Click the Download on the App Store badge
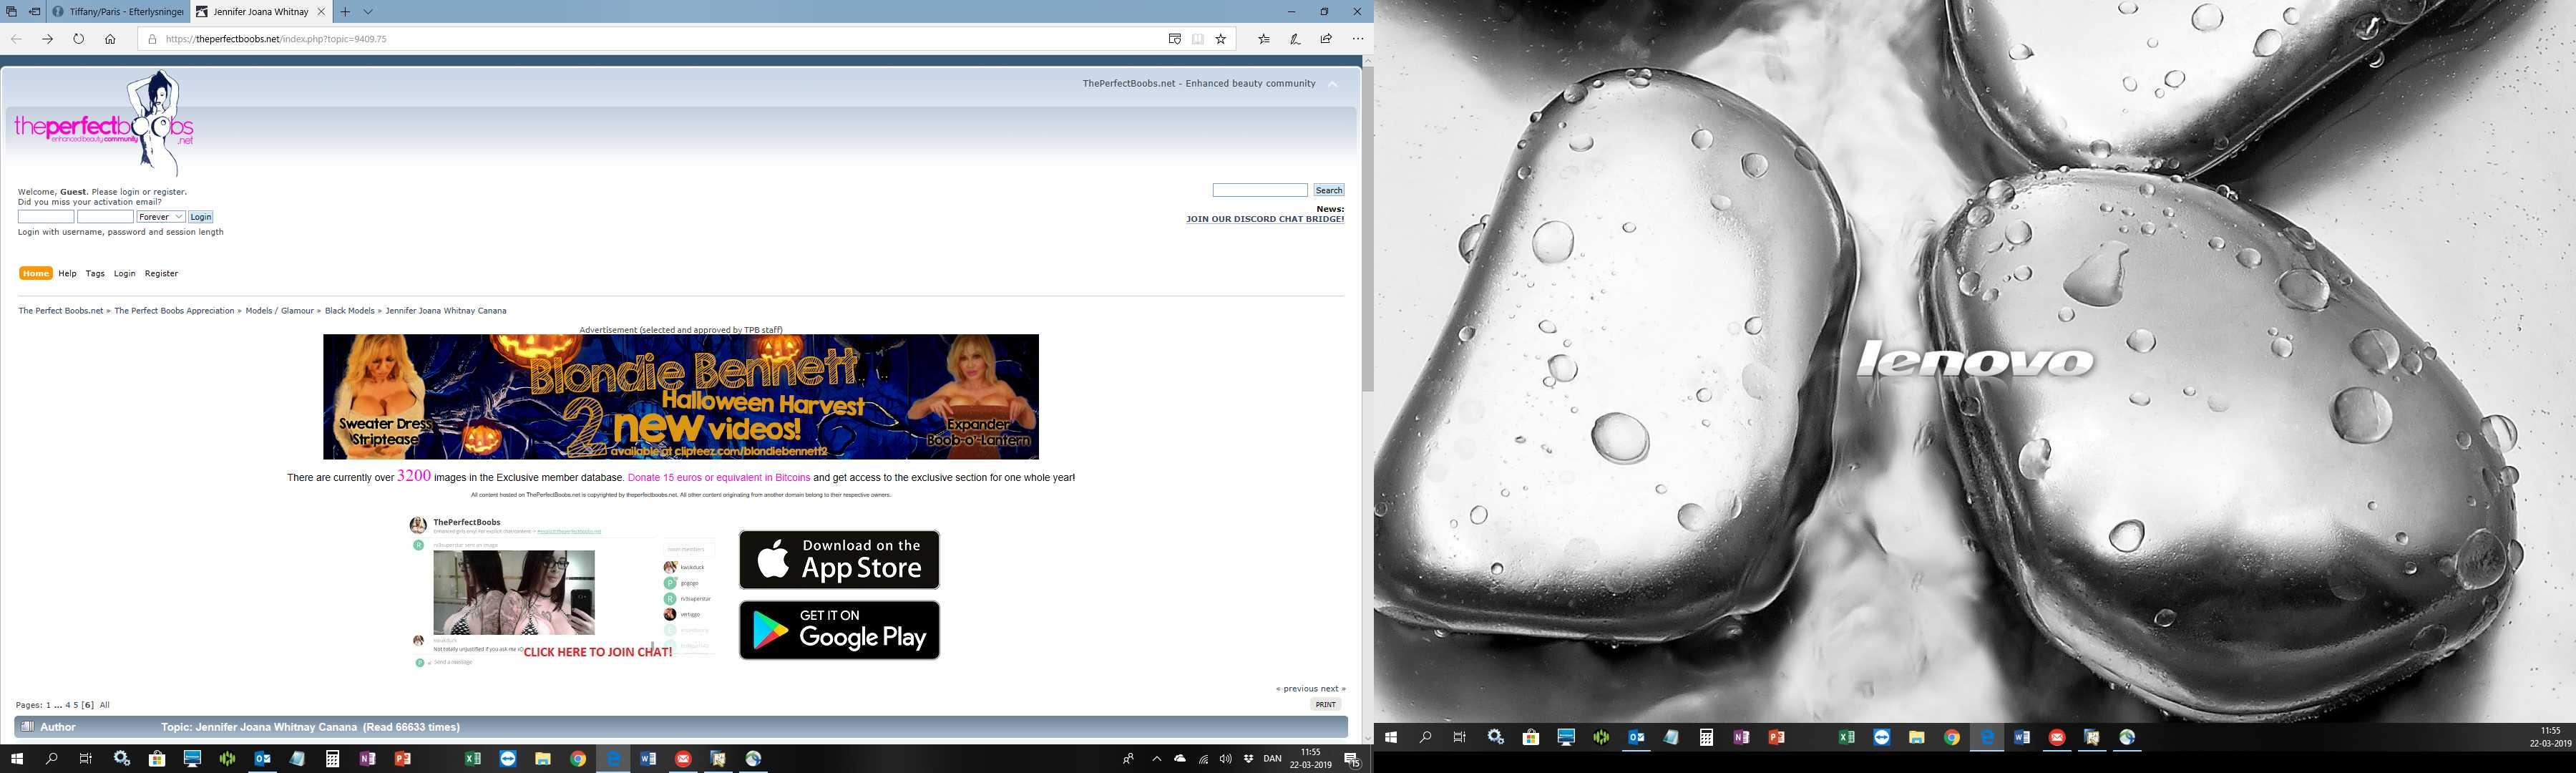The width and height of the screenshot is (2576, 773). click(839, 560)
